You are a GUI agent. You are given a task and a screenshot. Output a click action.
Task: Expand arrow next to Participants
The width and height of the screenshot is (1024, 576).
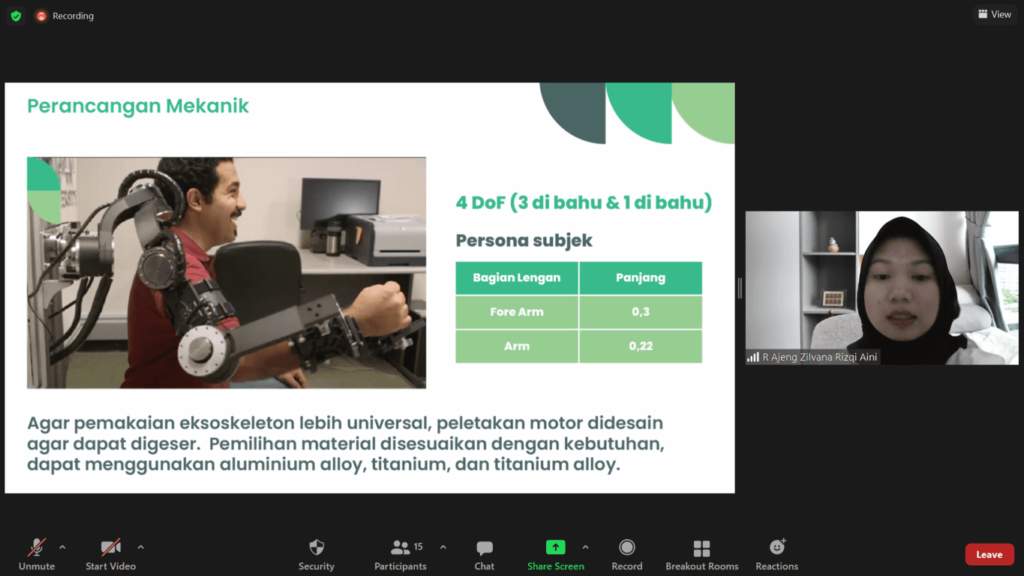point(443,547)
